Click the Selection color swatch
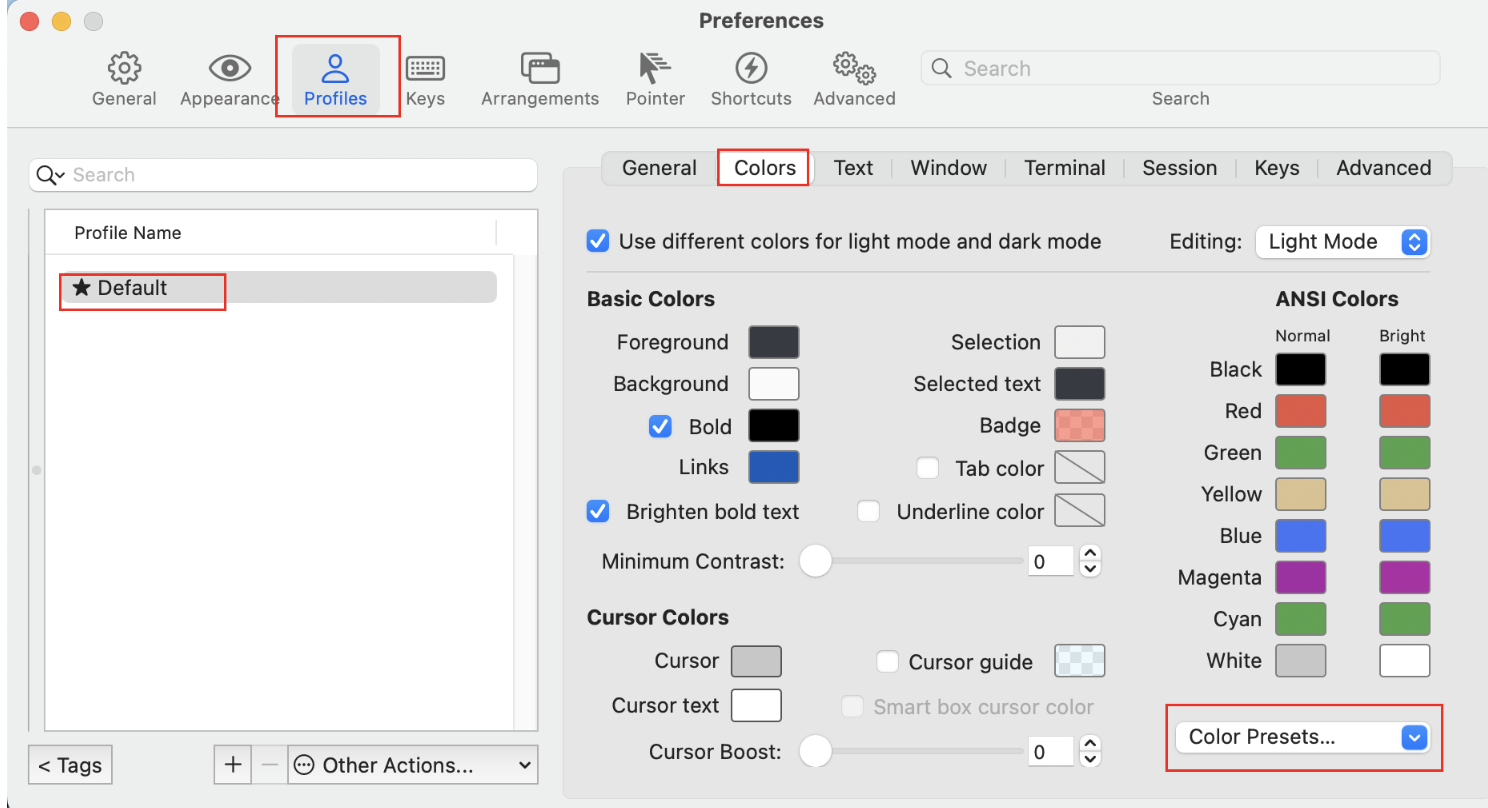 click(x=1080, y=342)
